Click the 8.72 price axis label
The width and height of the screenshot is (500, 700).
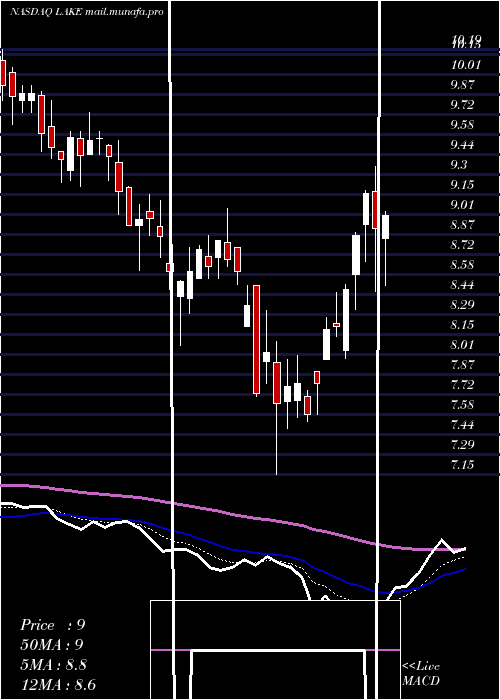[462, 245]
